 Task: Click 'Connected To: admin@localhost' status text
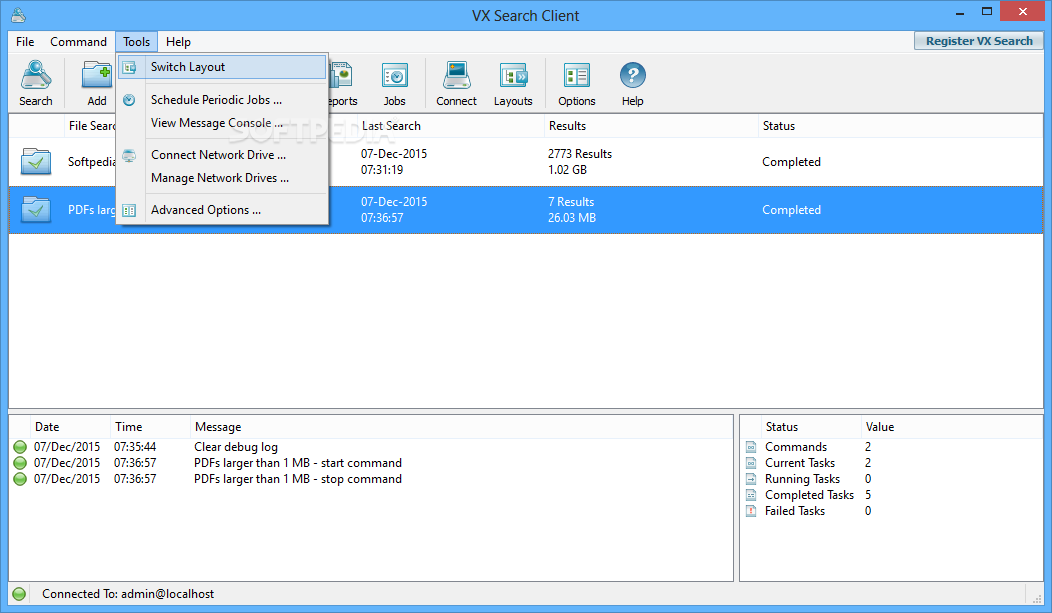pyautogui.click(x=127, y=594)
